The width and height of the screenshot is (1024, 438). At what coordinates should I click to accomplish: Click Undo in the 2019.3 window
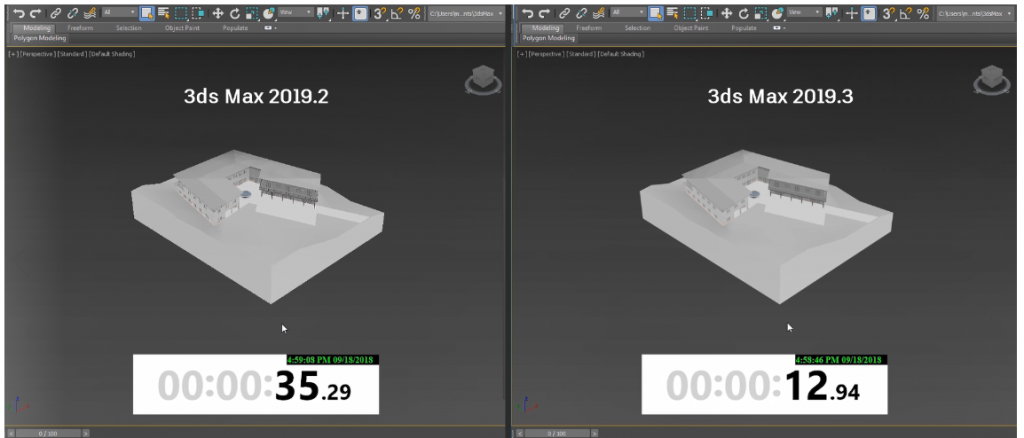pos(528,13)
